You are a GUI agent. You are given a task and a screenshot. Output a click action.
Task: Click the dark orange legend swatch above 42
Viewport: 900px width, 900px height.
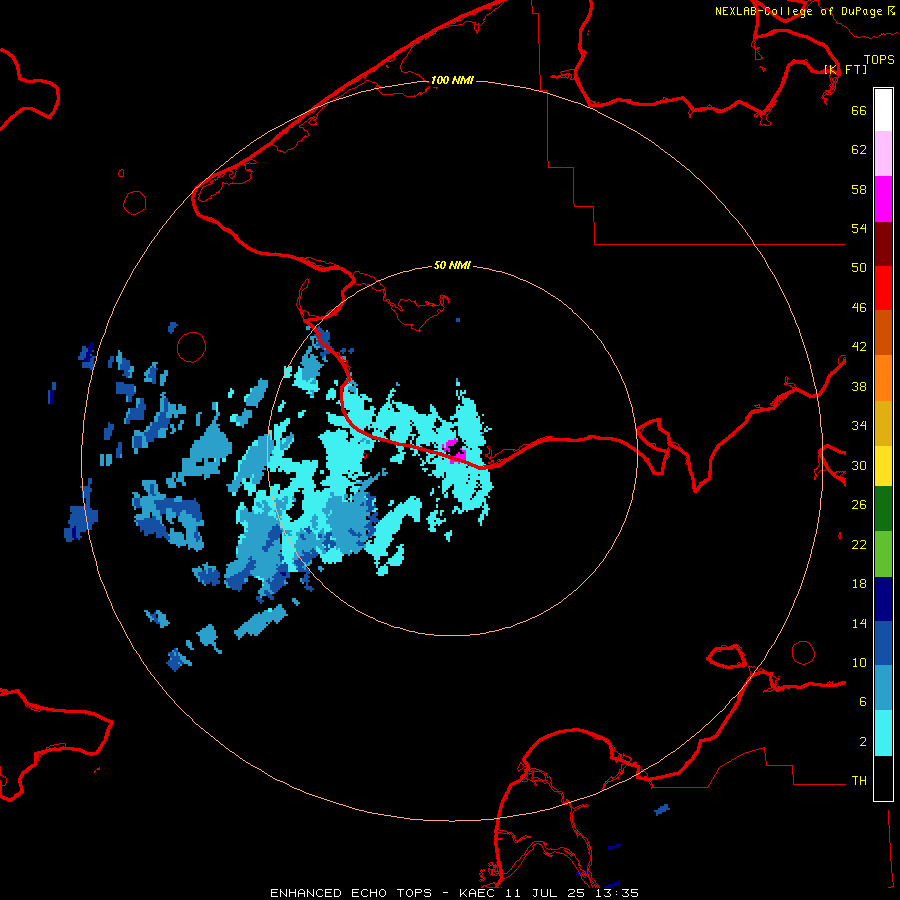pos(883,332)
